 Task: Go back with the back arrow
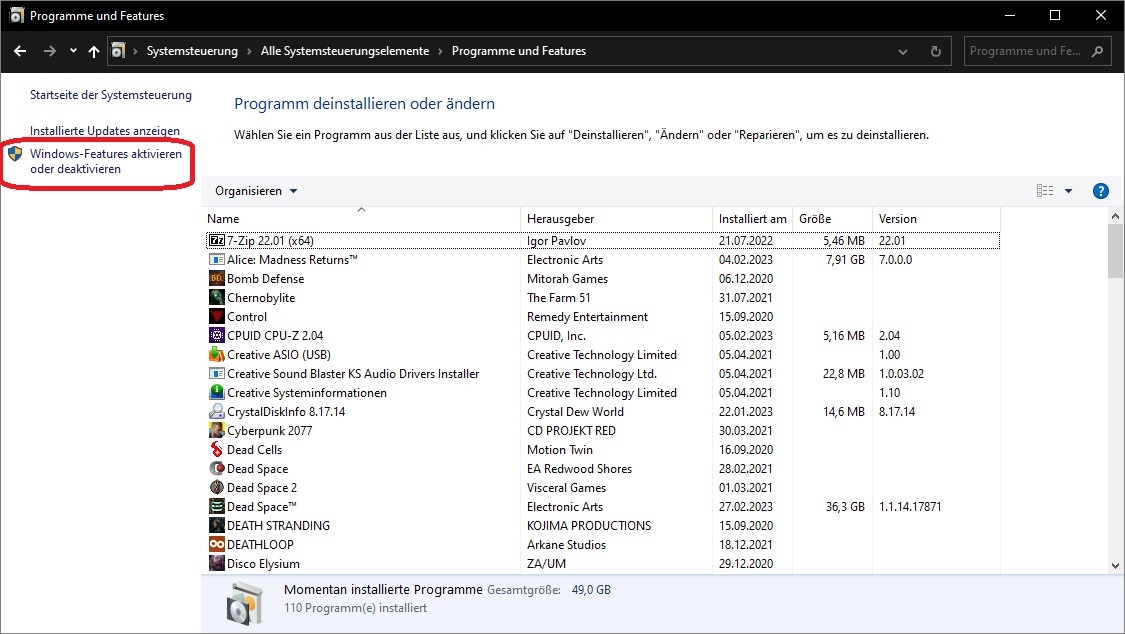[20, 51]
